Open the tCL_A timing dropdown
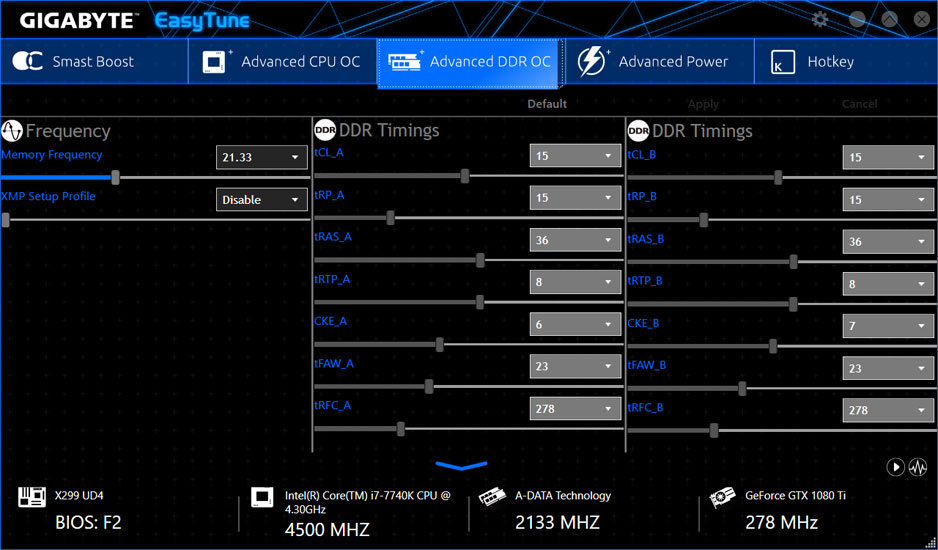This screenshot has height=550, width=938. [575, 156]
